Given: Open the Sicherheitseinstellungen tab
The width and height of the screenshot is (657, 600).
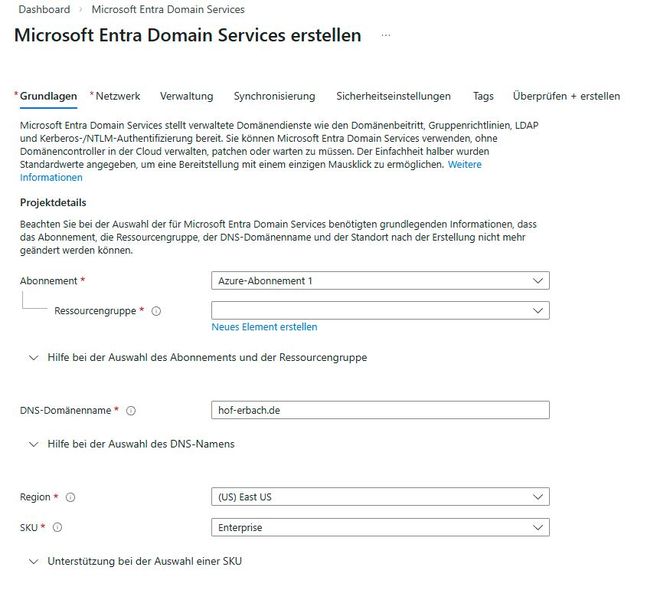Looking at the screenshot, I should coord(393,96).
